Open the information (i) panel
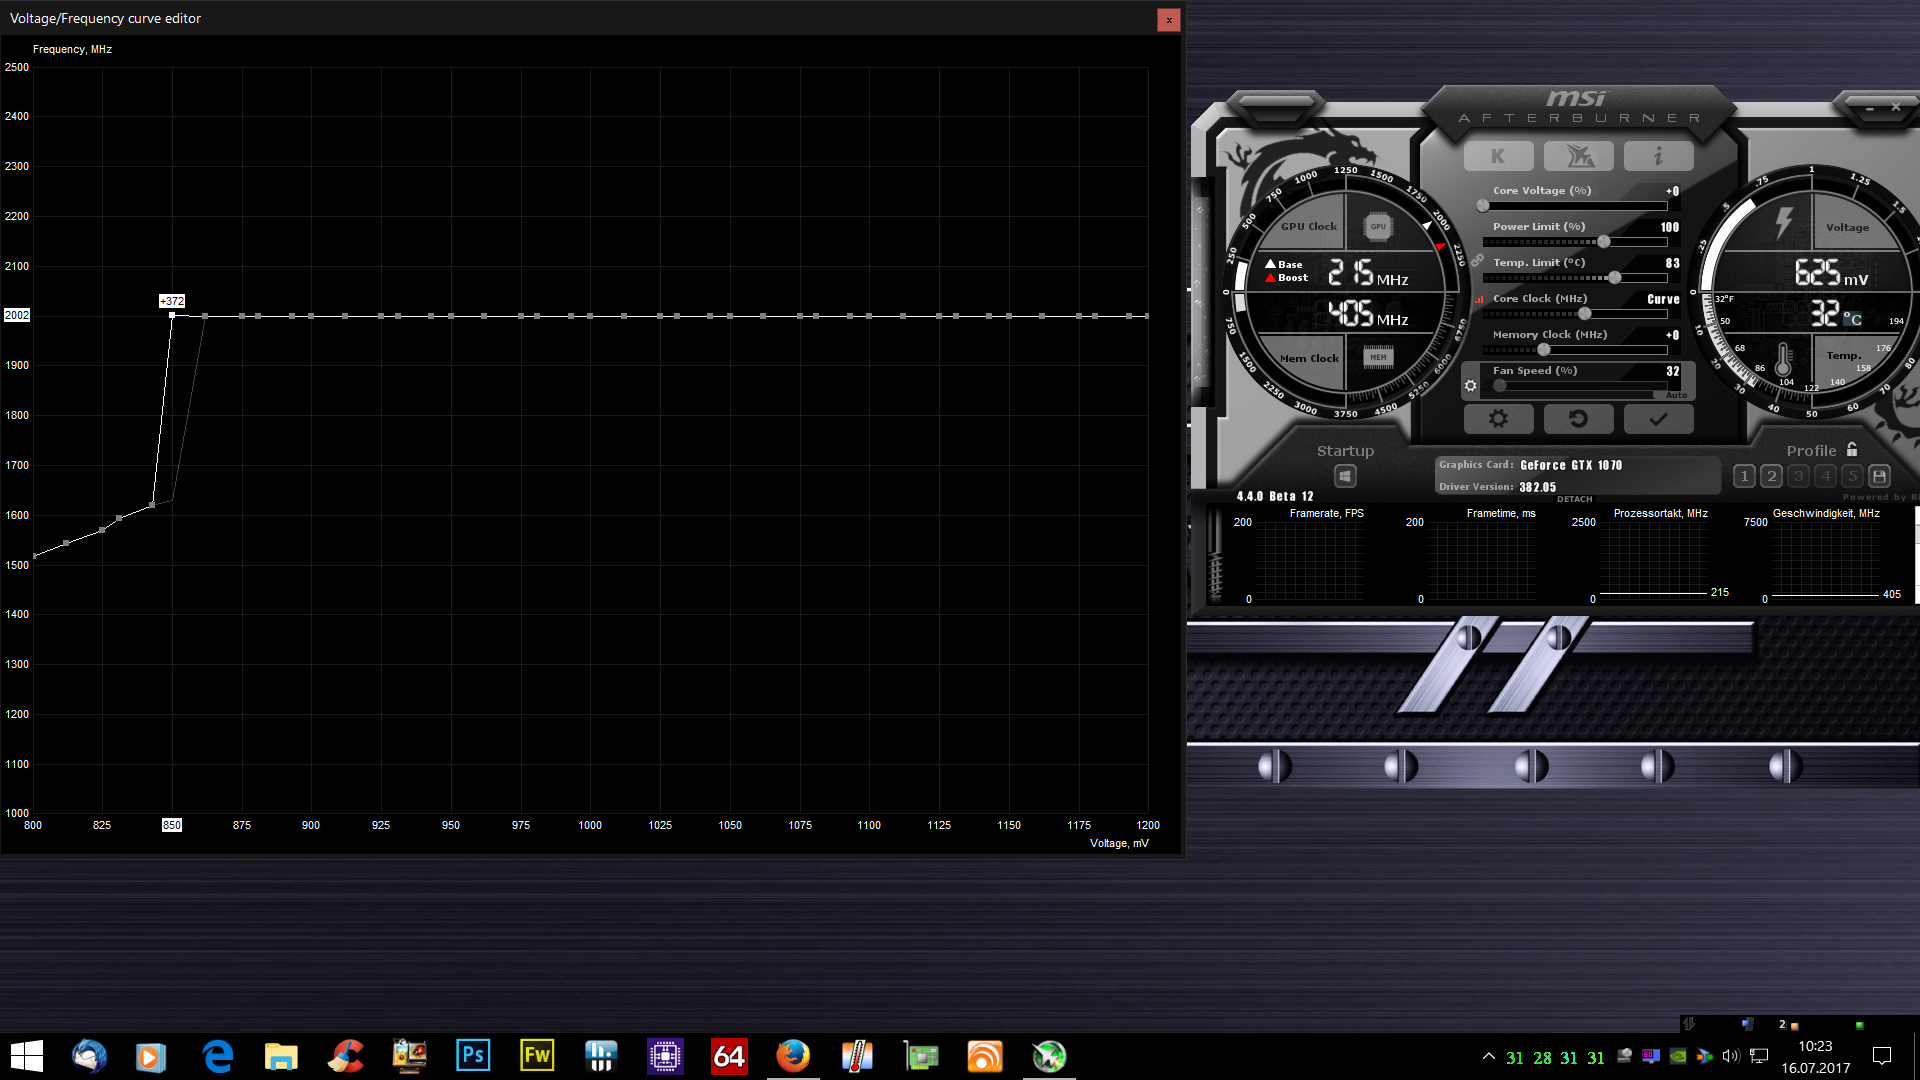1920x1080 pixels. 1658,156
